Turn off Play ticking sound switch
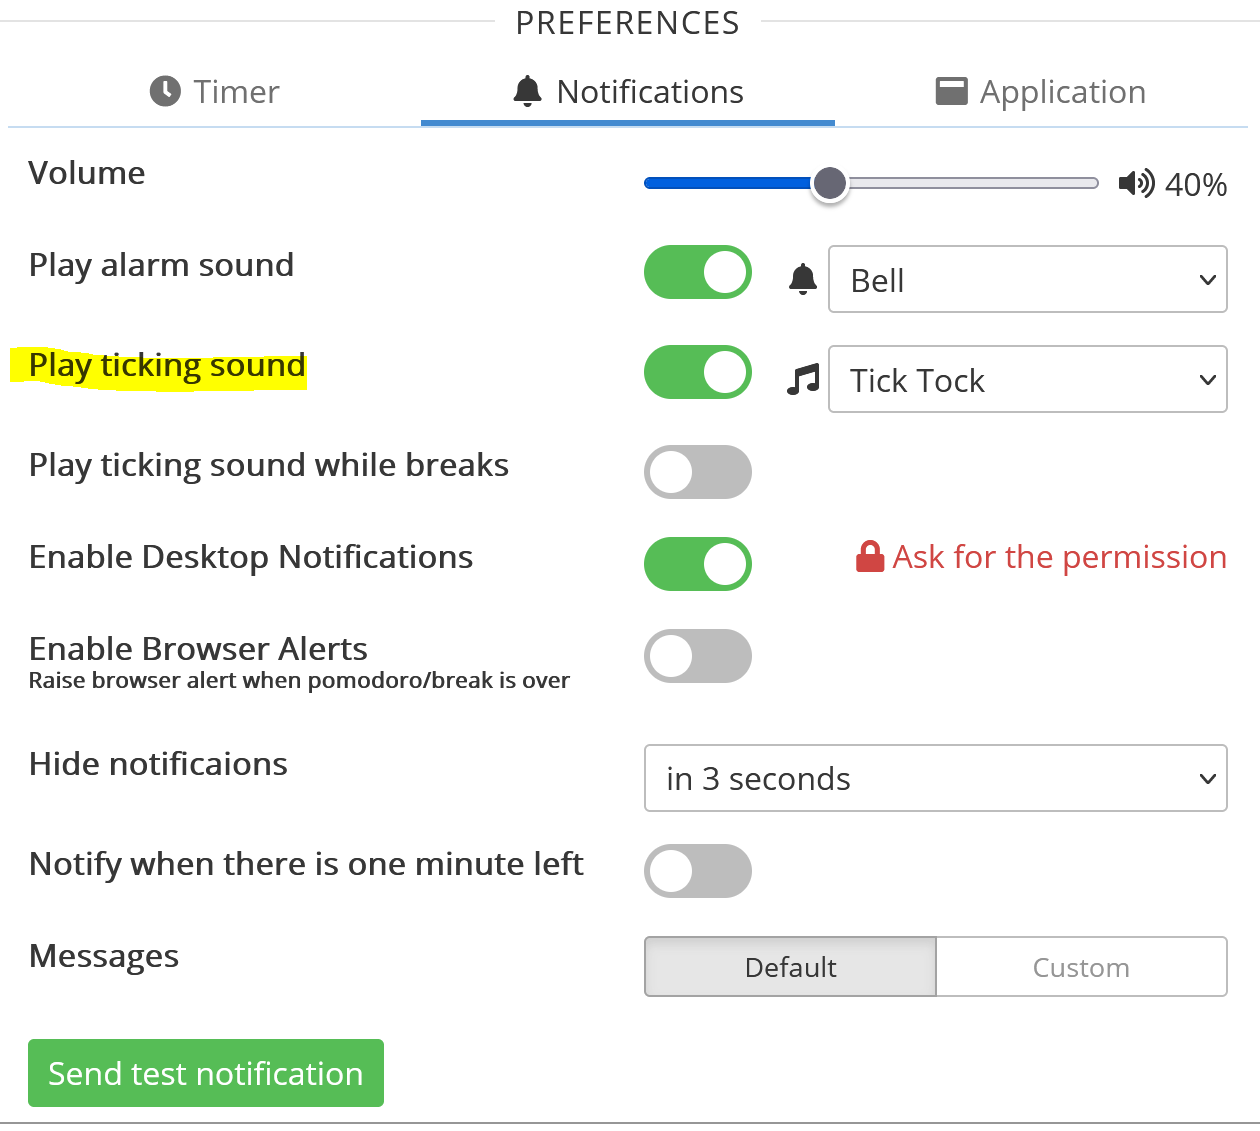The width and height of the screenshot is (1260, 1131). (698, 372)
